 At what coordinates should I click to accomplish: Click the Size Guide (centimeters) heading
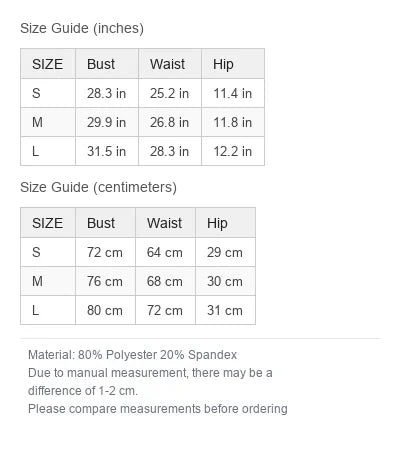pos(98,187)
